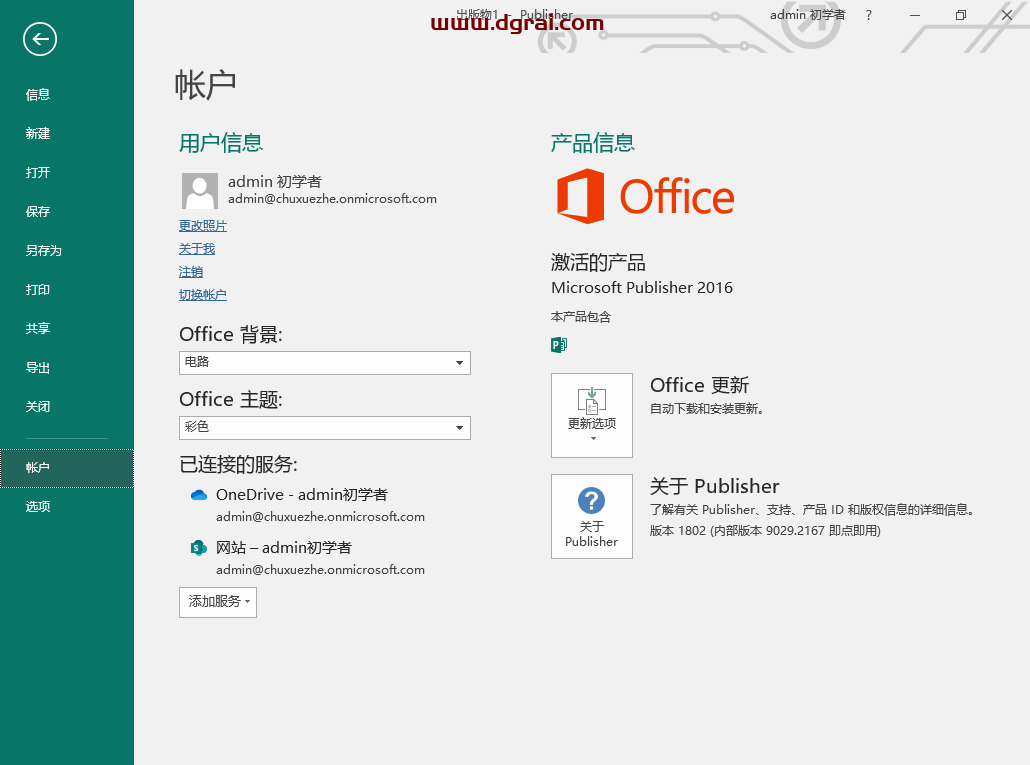The width and height of the screenshot is (1030, 765).
Task: Select 关闭 in the sidebar
Action: tap(37, 406)
